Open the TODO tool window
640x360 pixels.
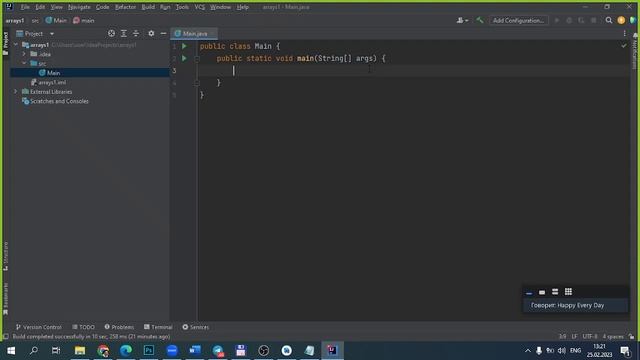click(x=83, y=327)
